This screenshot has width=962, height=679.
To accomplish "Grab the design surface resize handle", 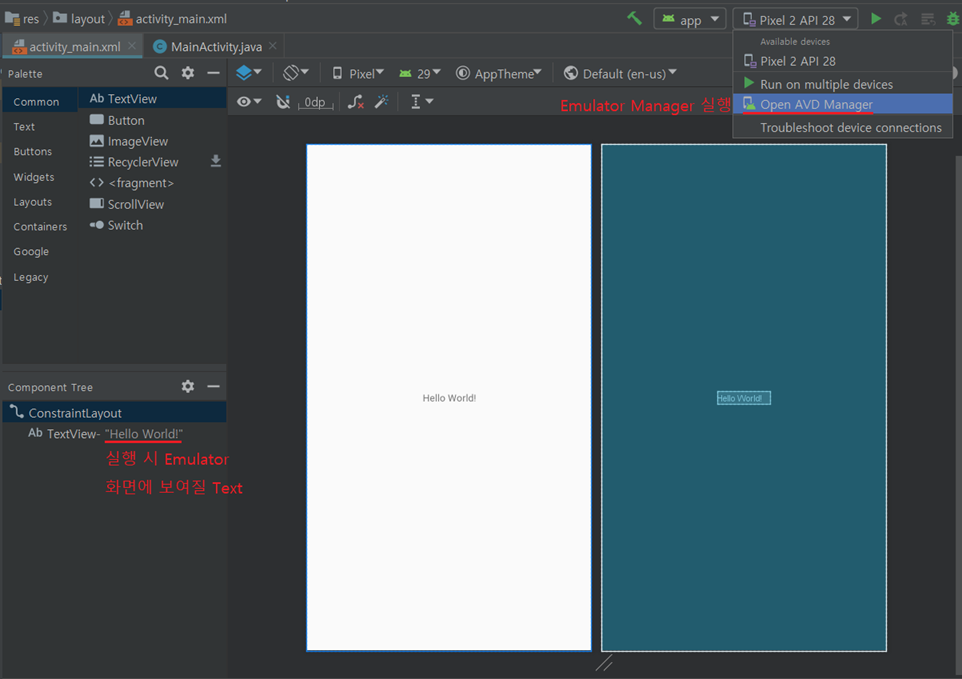I will click(604, 663).
